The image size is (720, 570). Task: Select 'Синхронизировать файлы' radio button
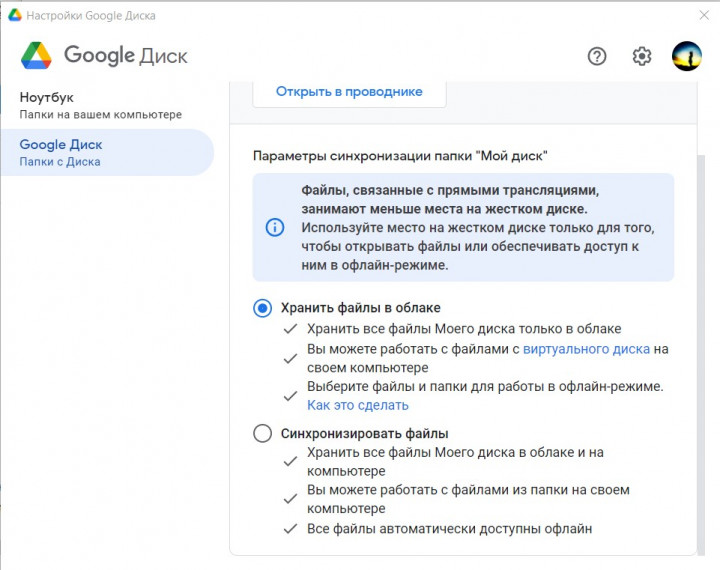(263, 434)
